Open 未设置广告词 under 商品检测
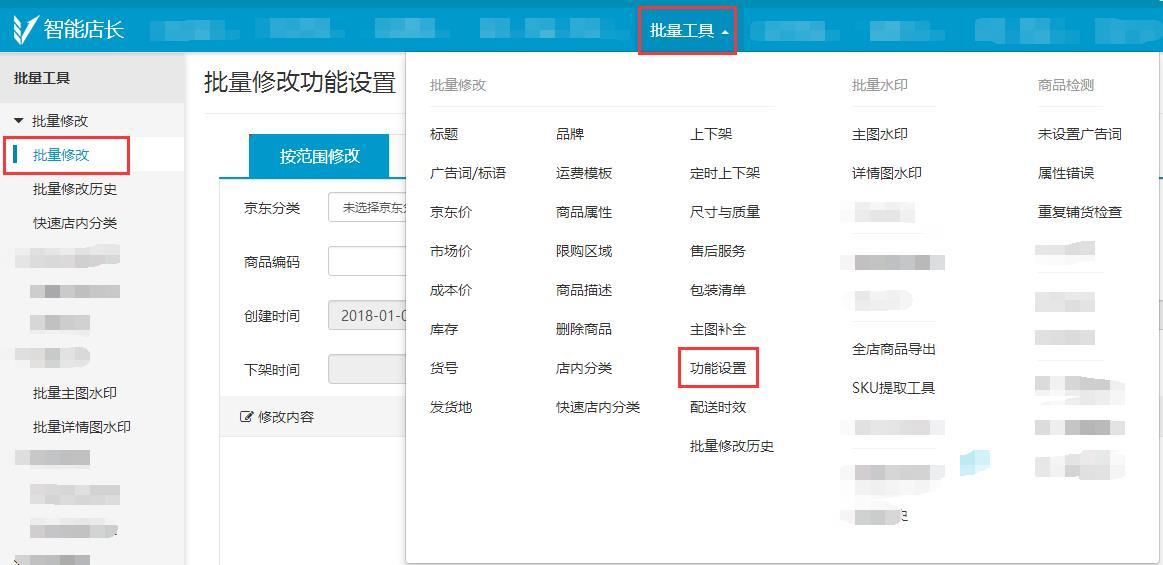This screenshot has height=565, width=1163. click(x=1080, y=134)
